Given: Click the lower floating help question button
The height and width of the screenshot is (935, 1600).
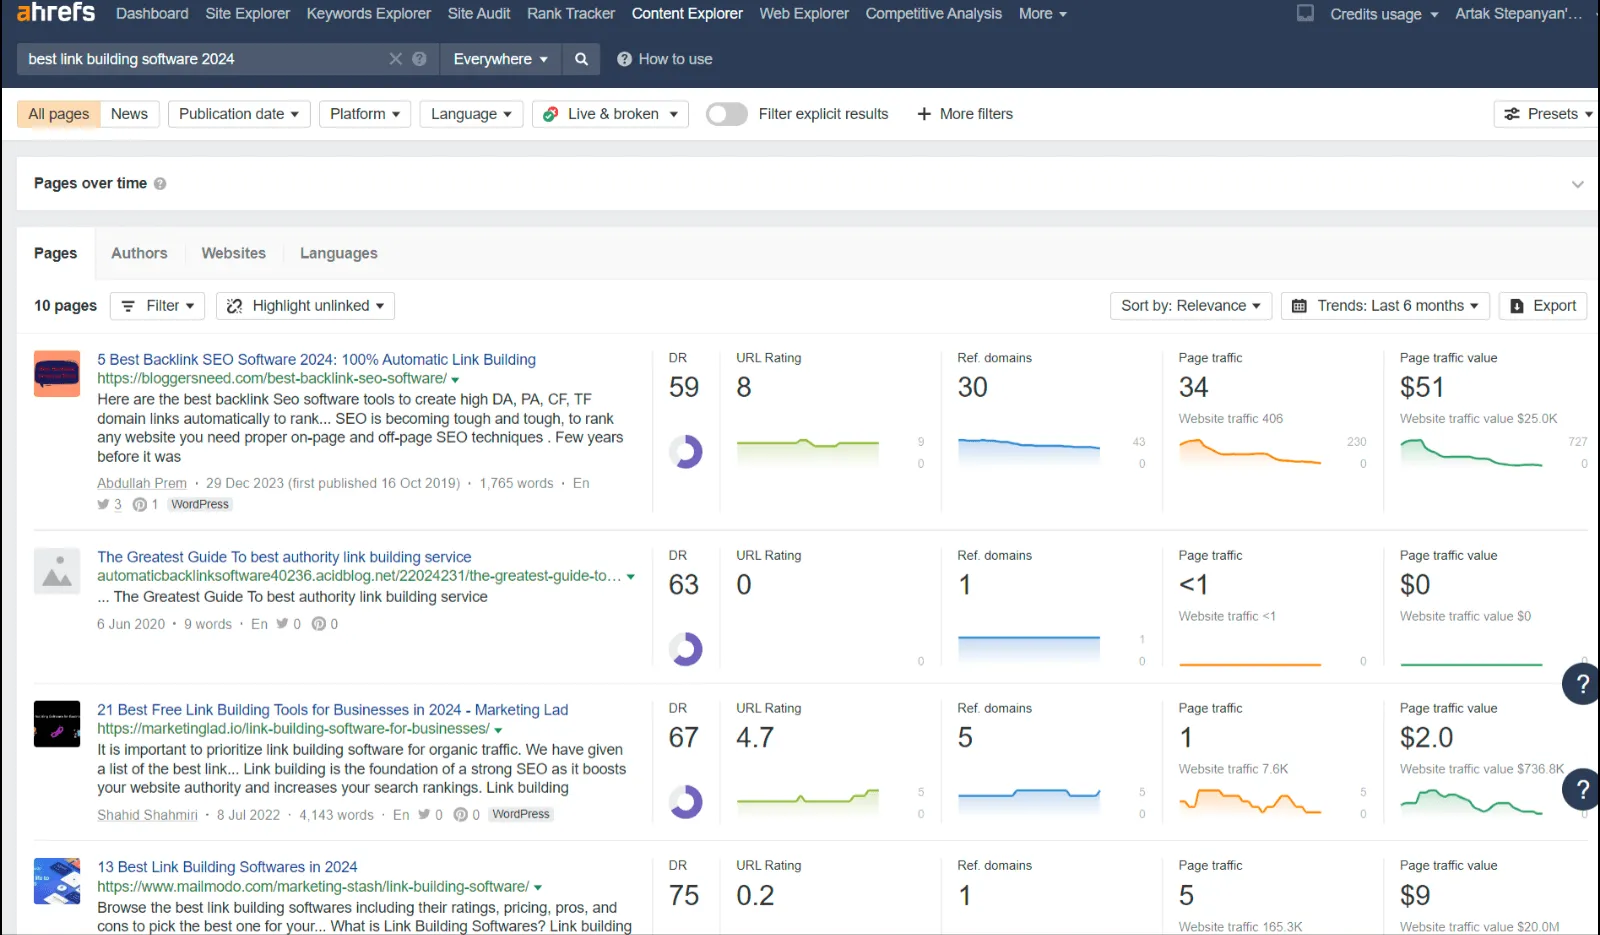Looking at the screenshot, I should 1582,789.
